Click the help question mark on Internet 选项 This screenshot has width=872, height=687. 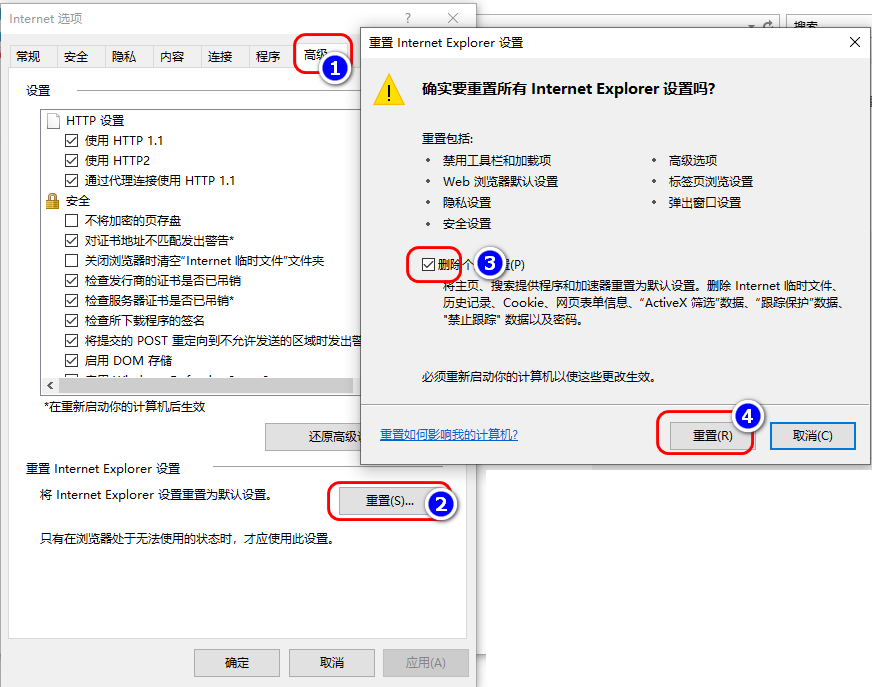click(409, 17)
